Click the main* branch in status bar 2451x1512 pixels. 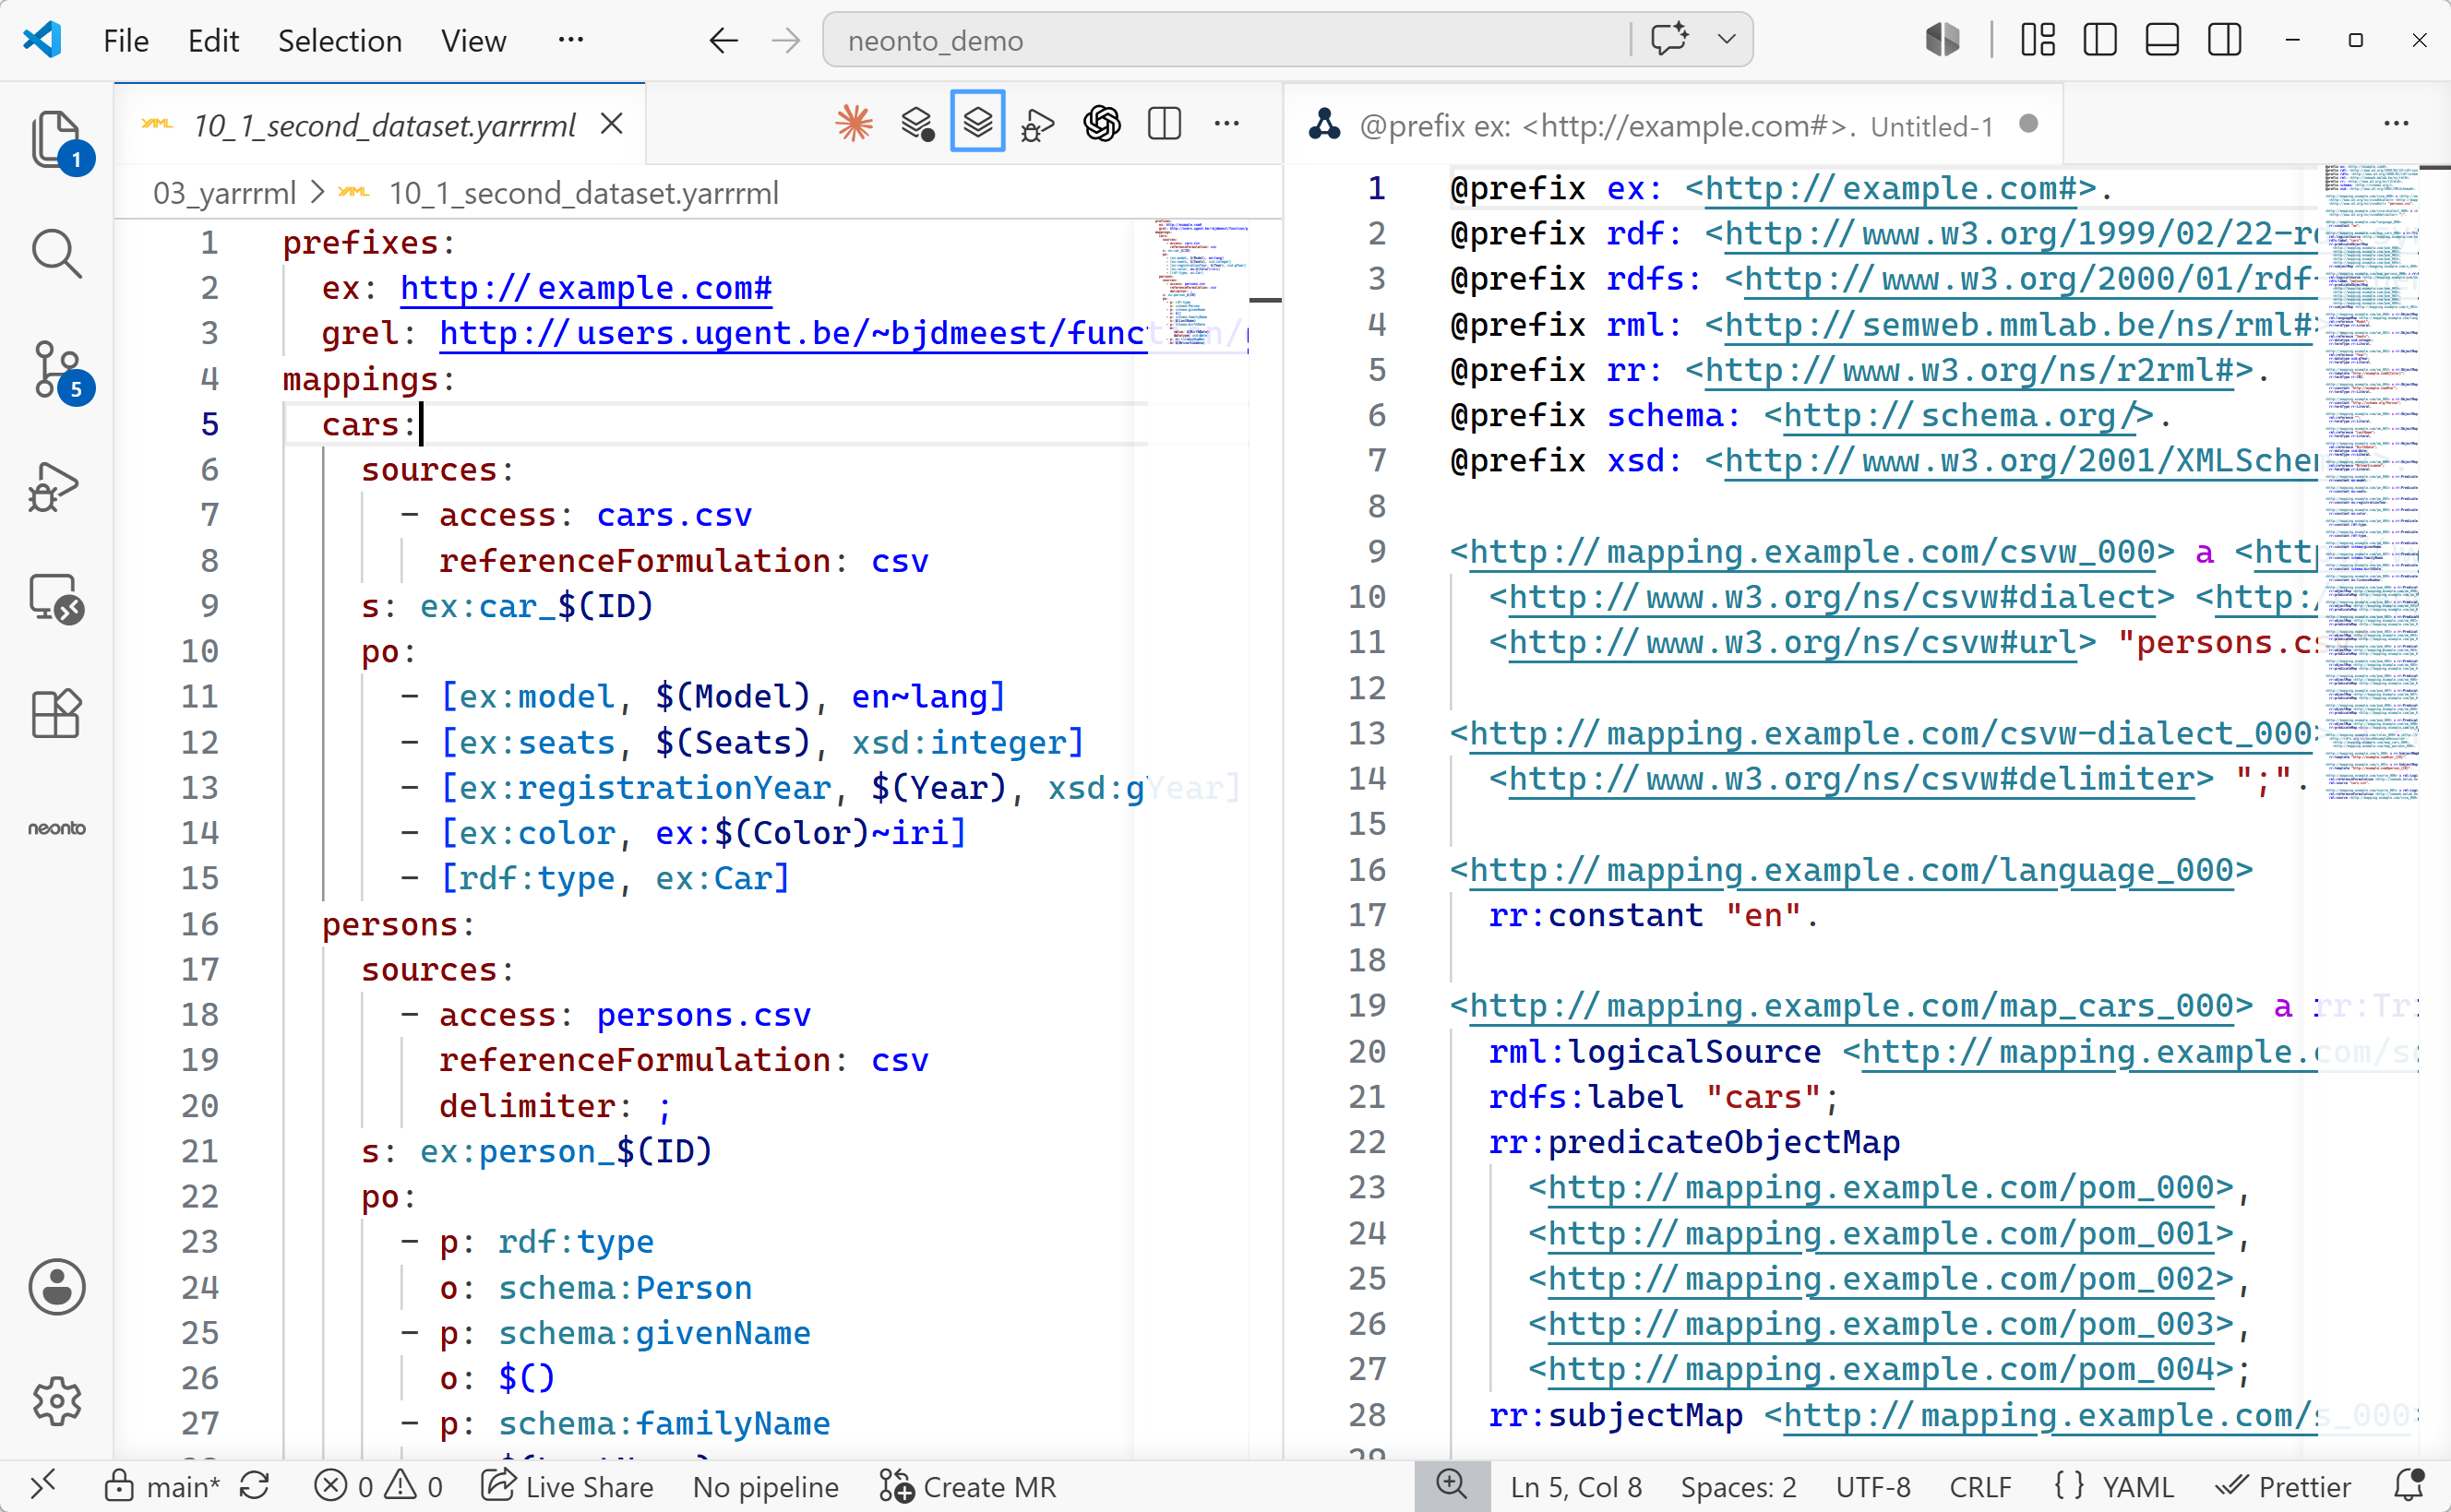click(x=162, y=1487)
